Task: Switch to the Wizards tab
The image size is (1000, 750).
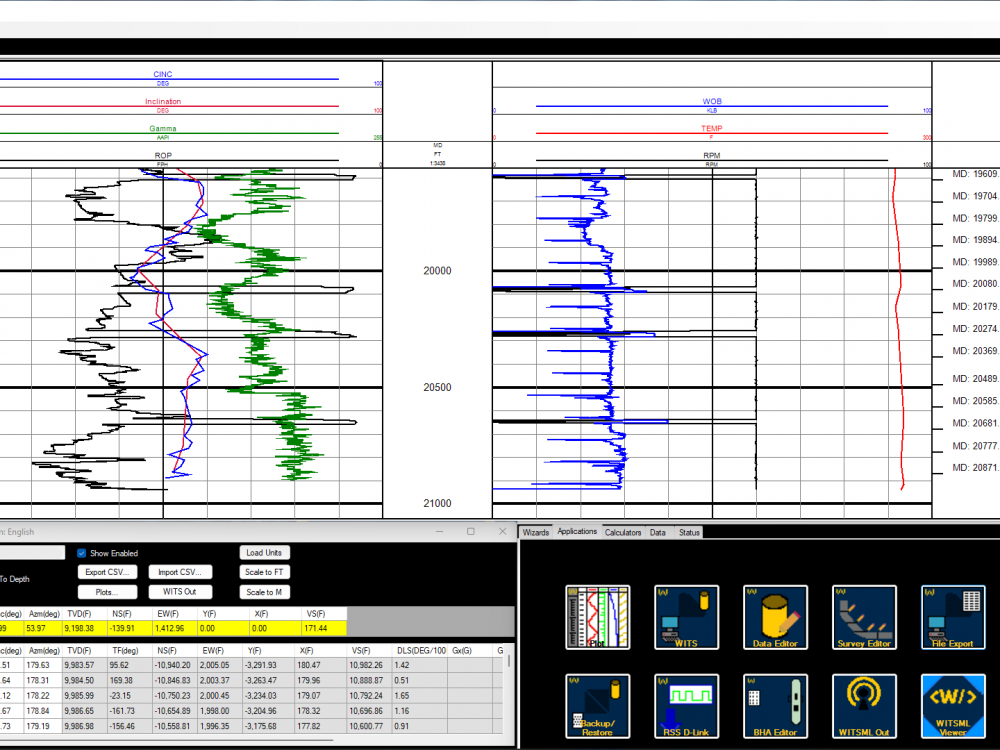Action: [536, 533]
